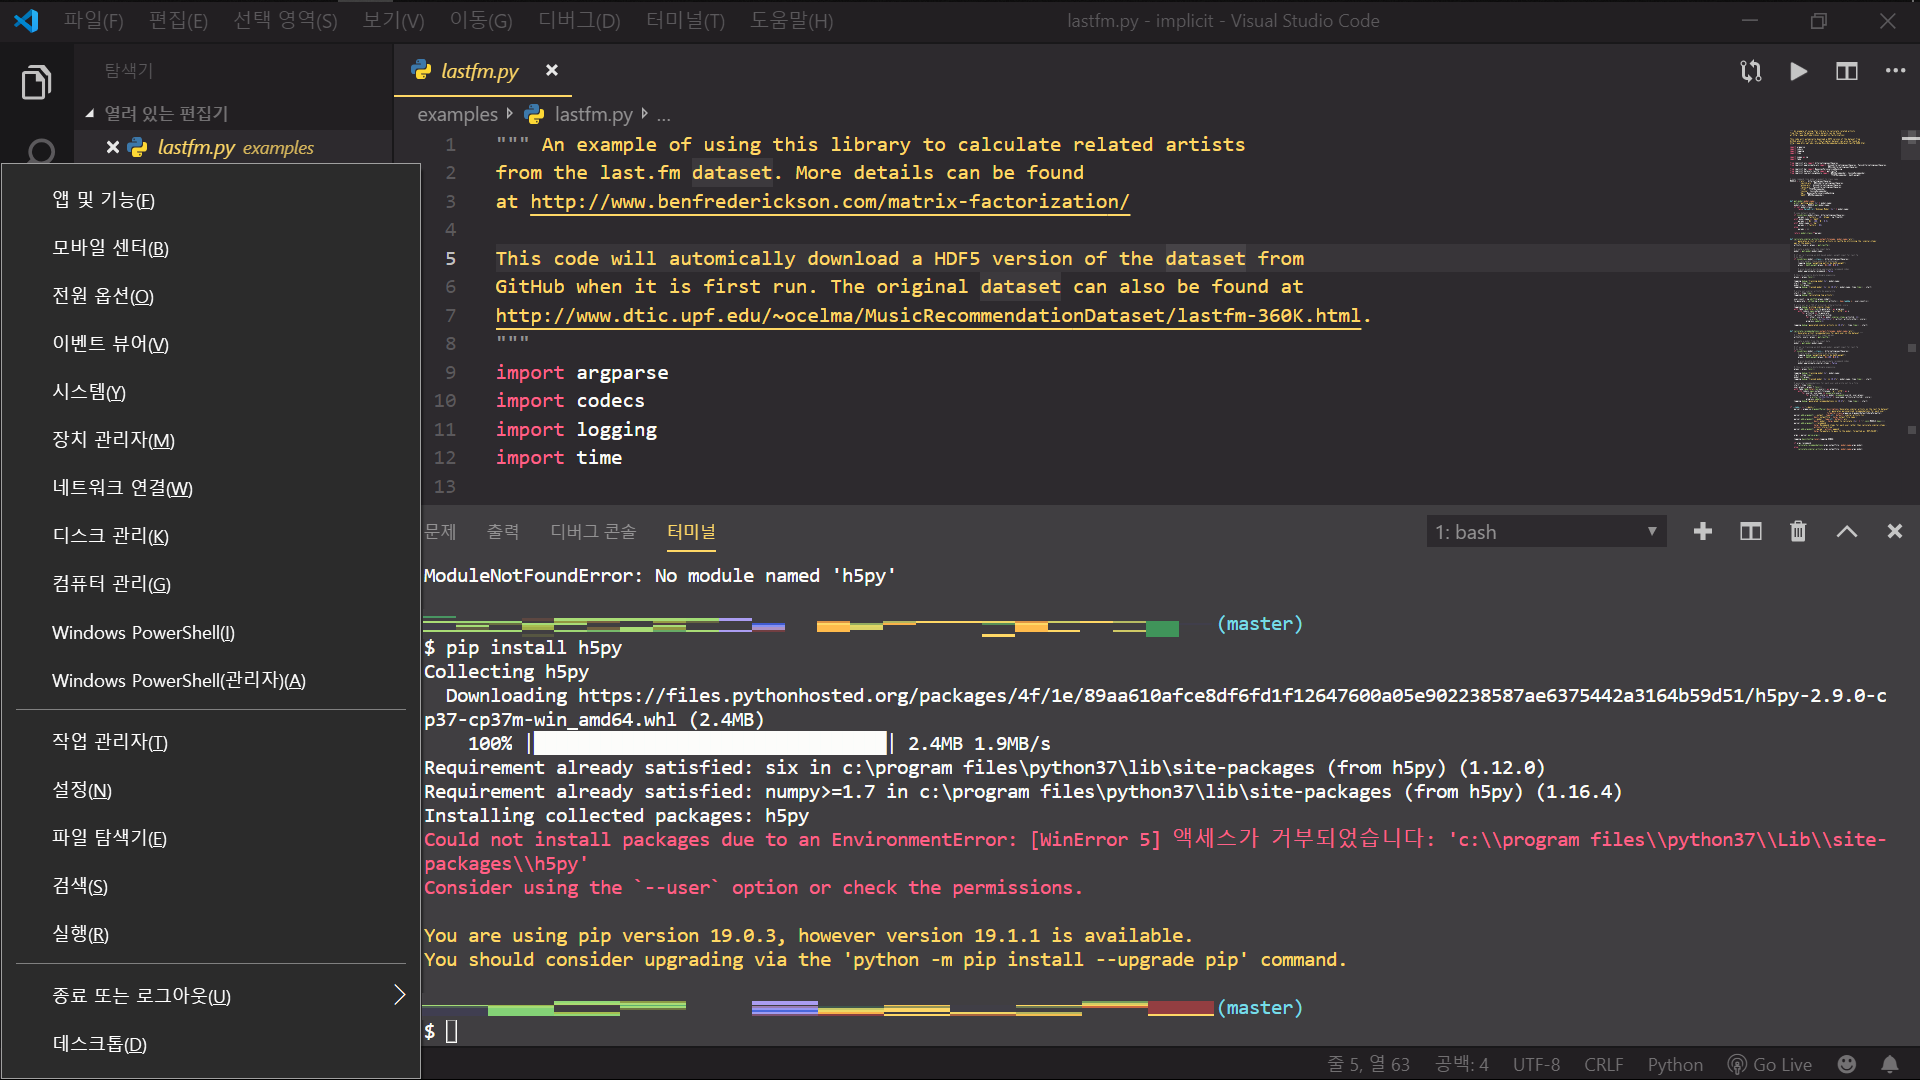Click the feedback smiley icon
Screen dimensions: 1920x1080
(1846, 1064)
